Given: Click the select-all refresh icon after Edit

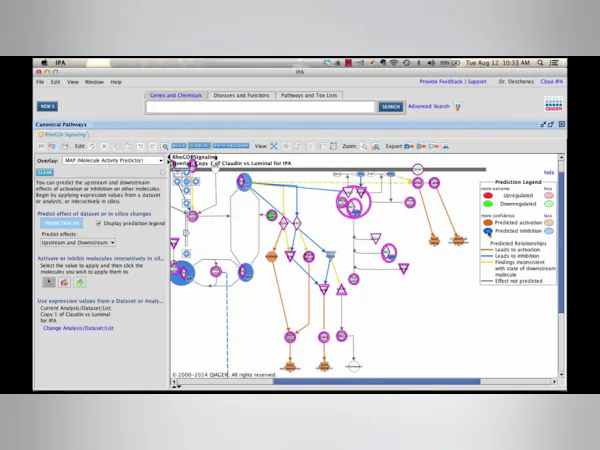Looking at the screenshot, I should pos(92,146).
